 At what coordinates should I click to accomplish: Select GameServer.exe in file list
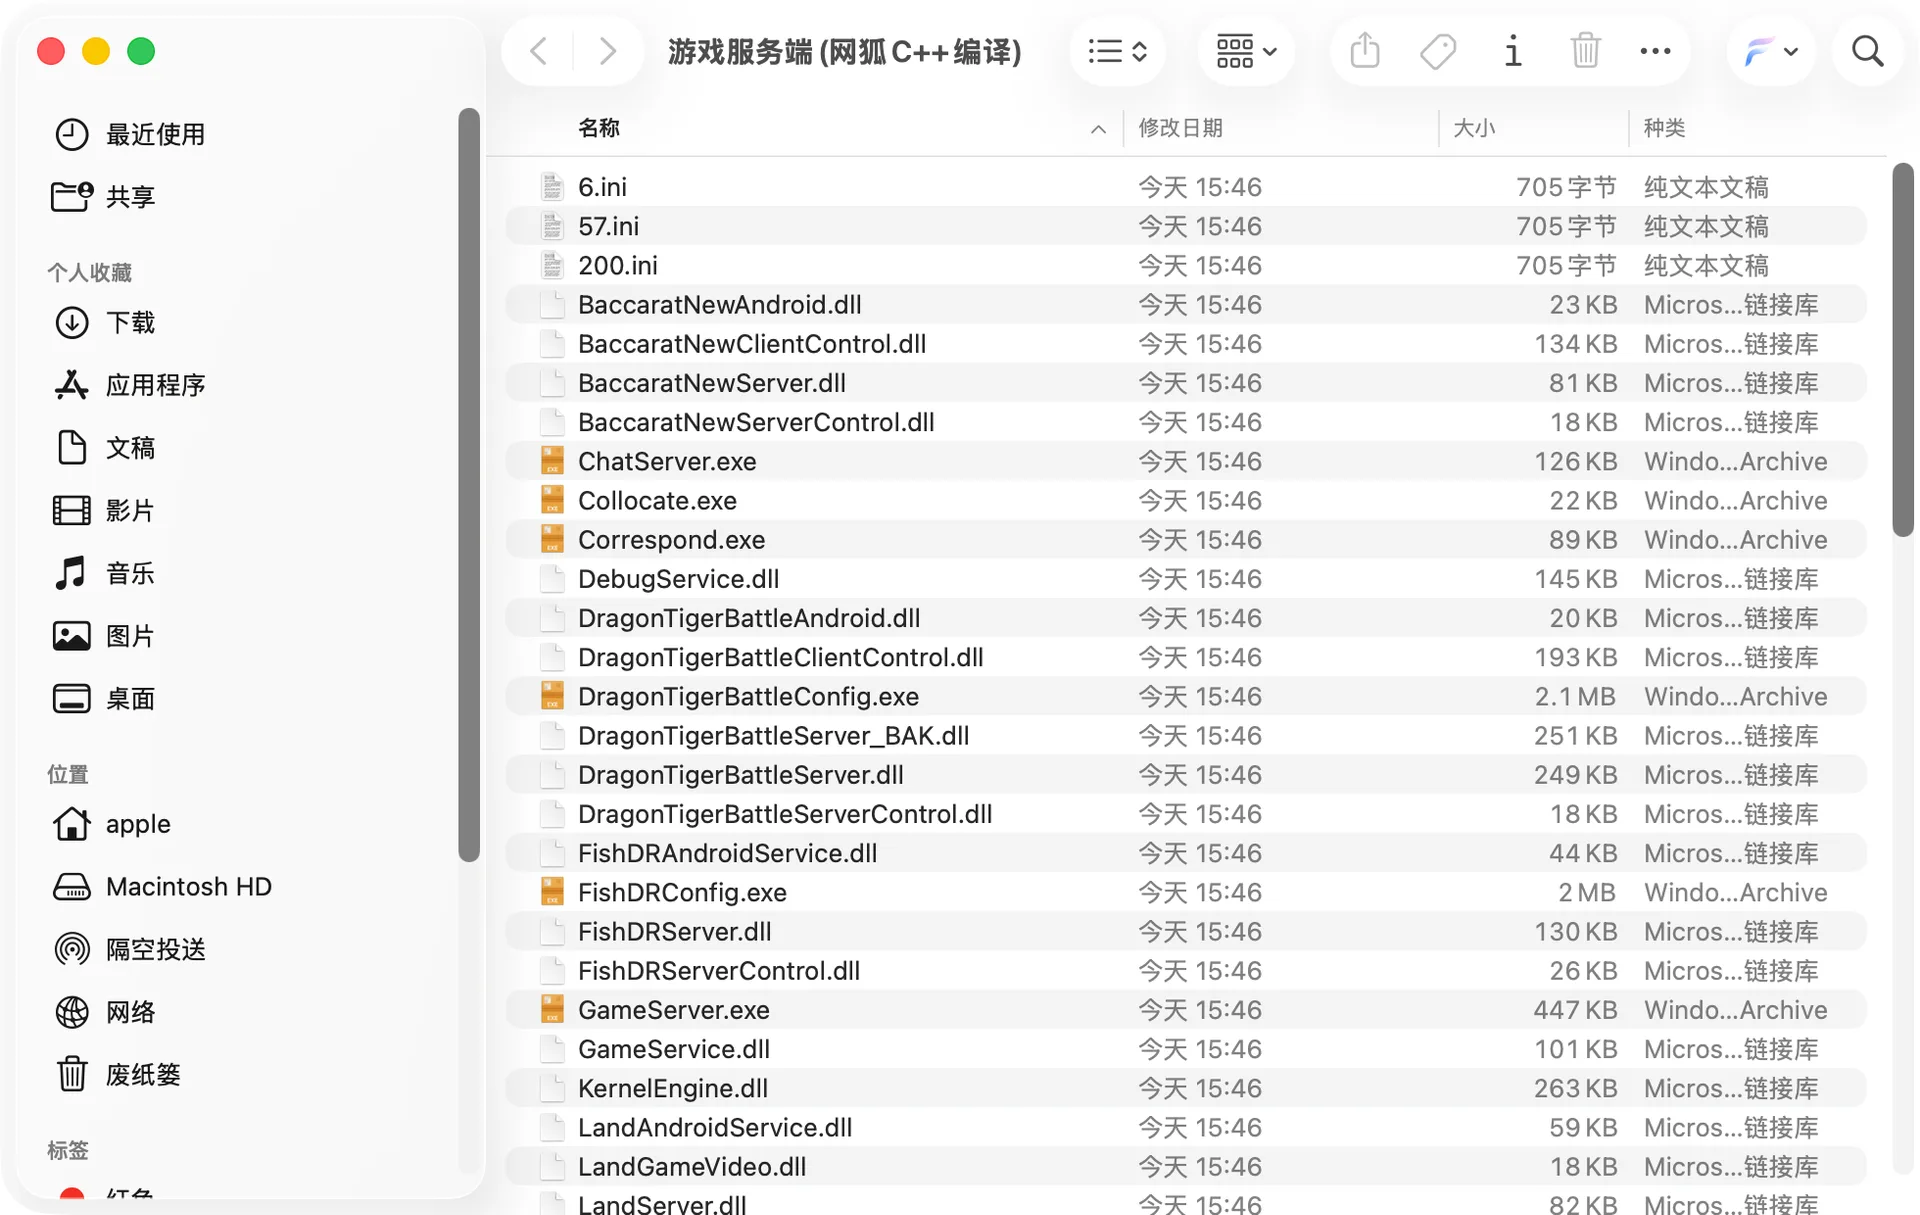tap(1186, 1010)
